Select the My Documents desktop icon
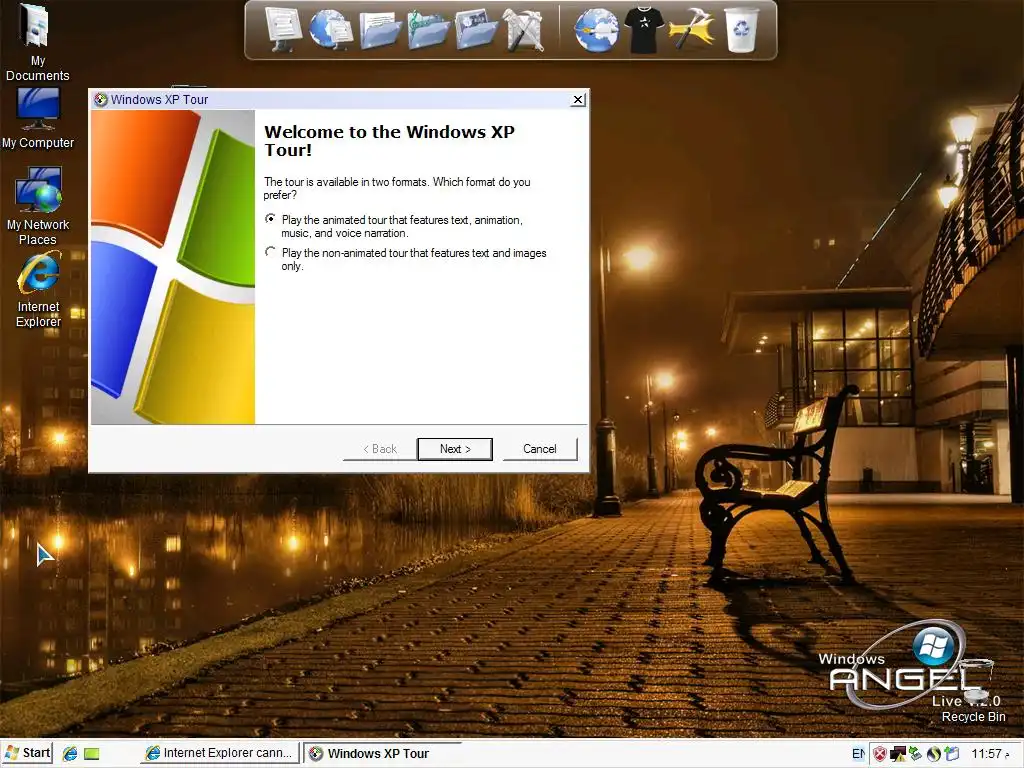 click(37, 43)
